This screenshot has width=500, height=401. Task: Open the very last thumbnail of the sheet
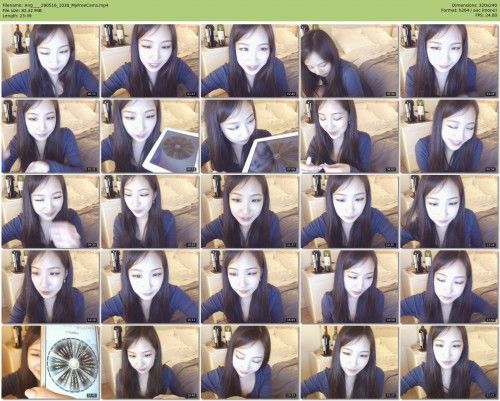pos(449,362)
